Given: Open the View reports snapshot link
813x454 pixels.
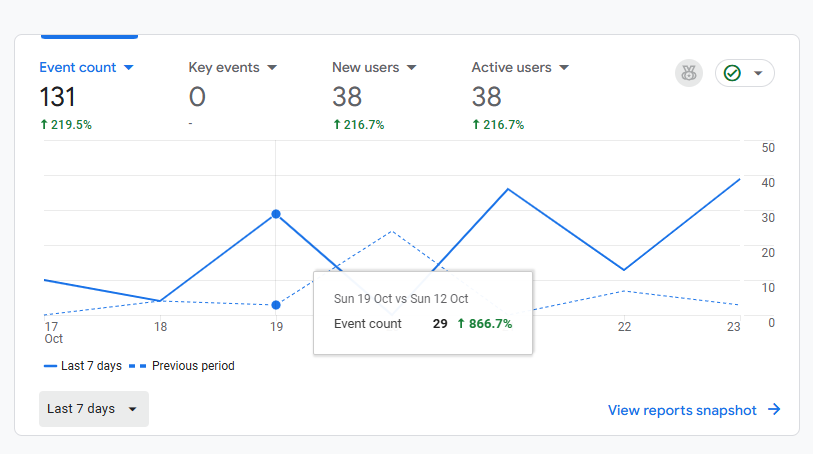Looking at the screenshot, I should pos(682,410).
